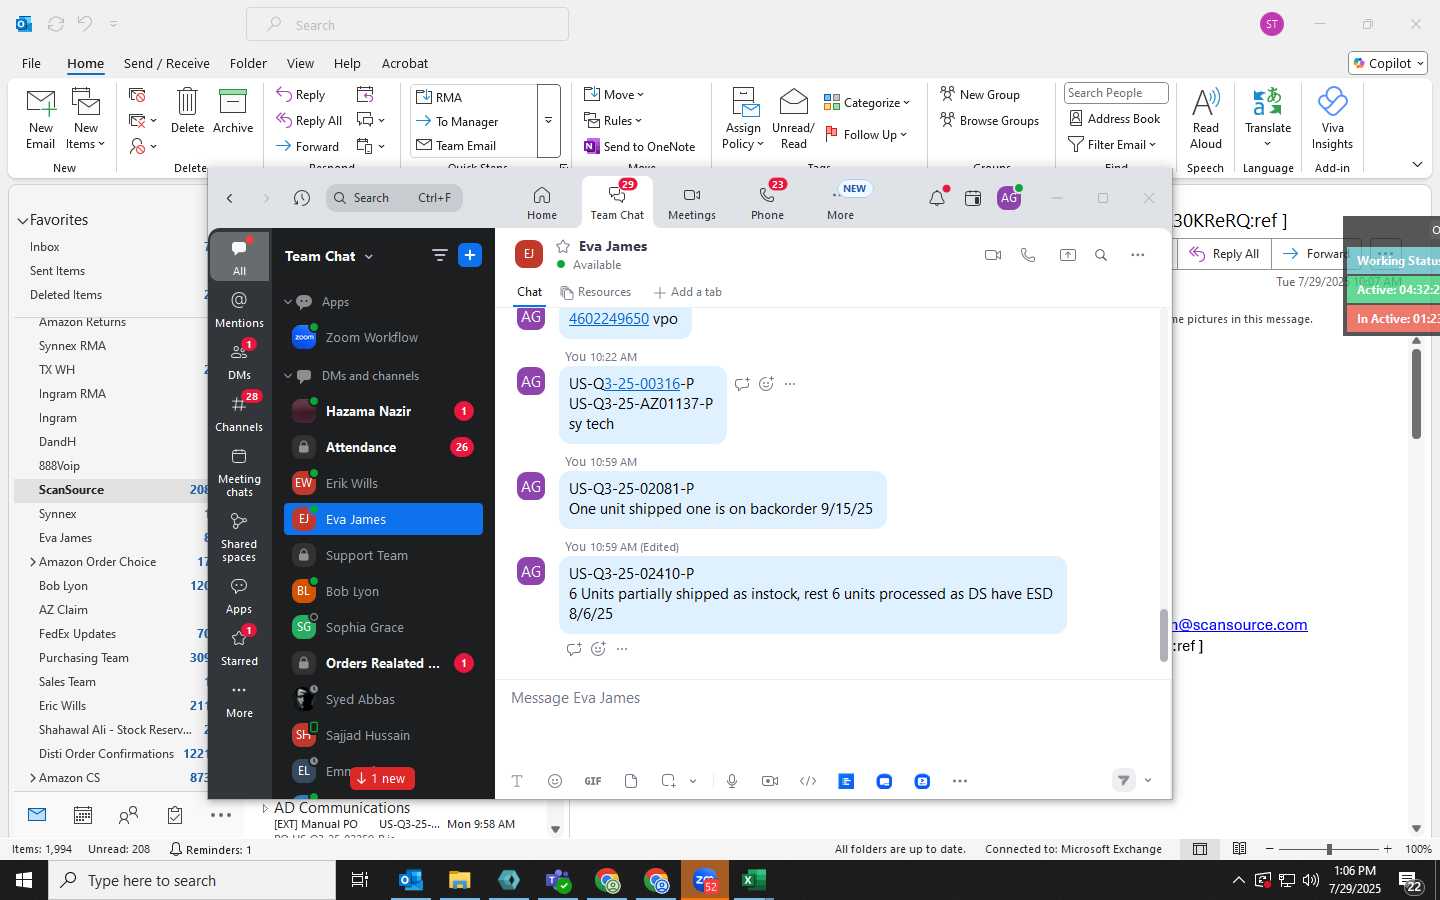Start a new chat with plus button
The image size is (1440, 900).
click(470, 255)
